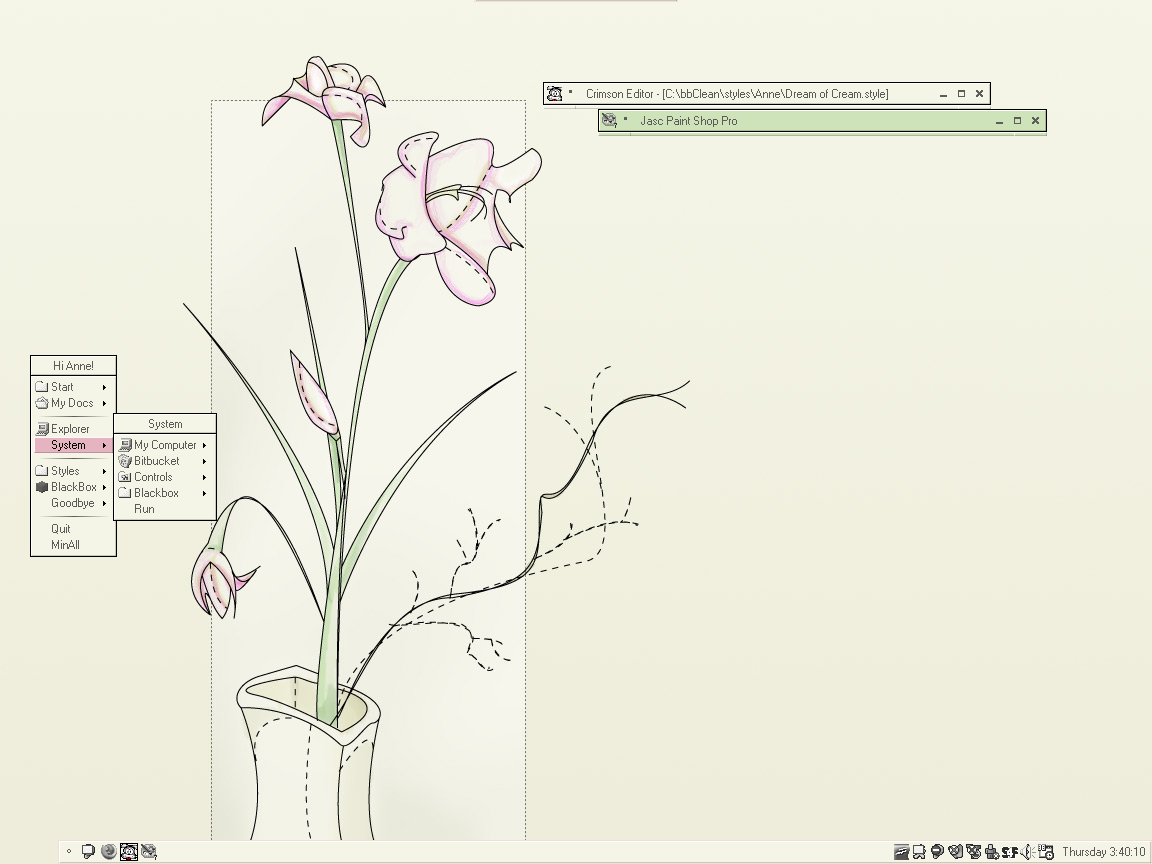Viewport: 1152px width, 864px height.
Task: Expand the Bitbucket submenu arrow
Action: 204,461
